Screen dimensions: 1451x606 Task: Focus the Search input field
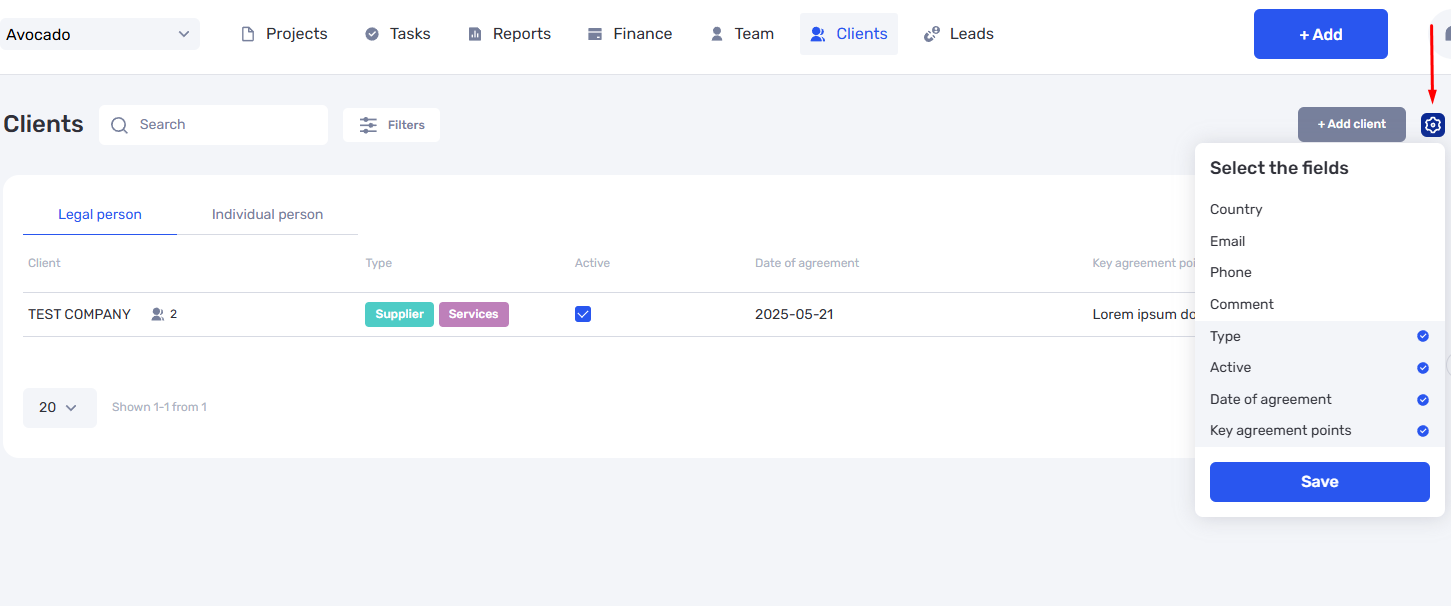(x=213, y=125)
